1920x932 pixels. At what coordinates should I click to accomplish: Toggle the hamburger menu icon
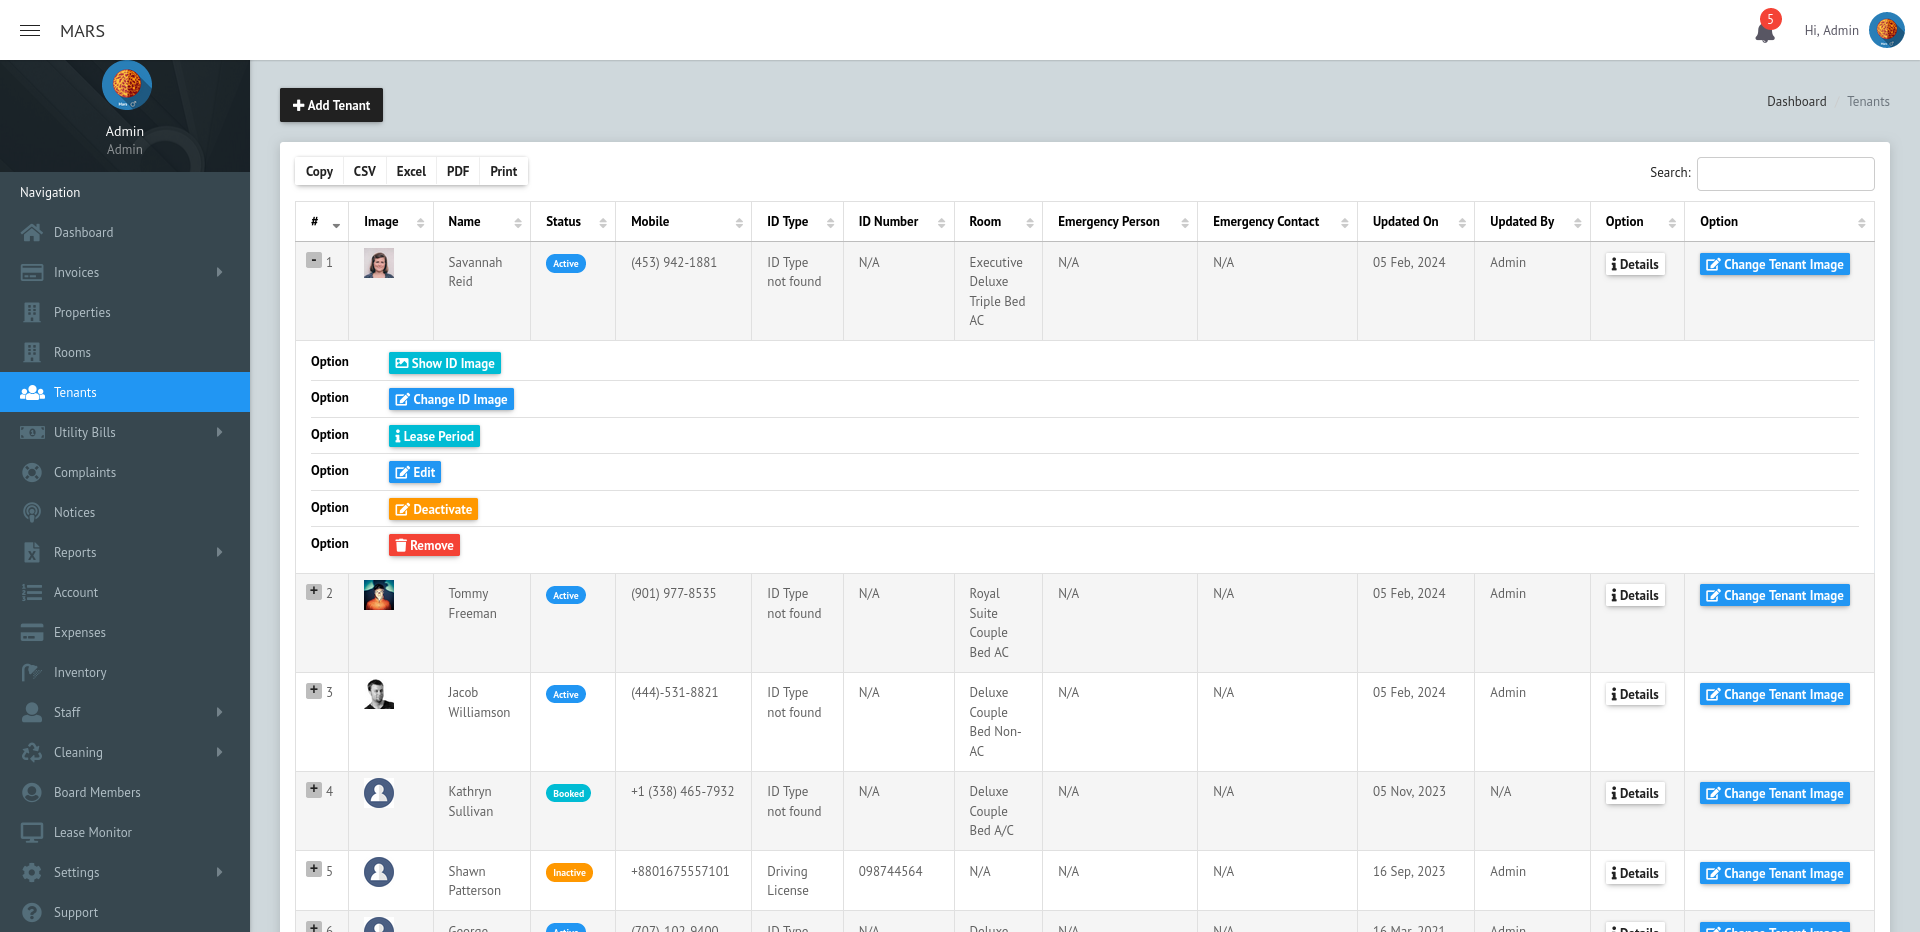(30, 31)
